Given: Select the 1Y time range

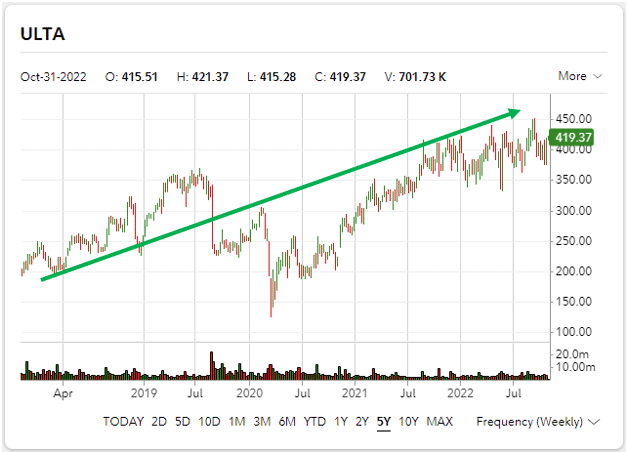Looking at the screenshot, I should [341, 422].
